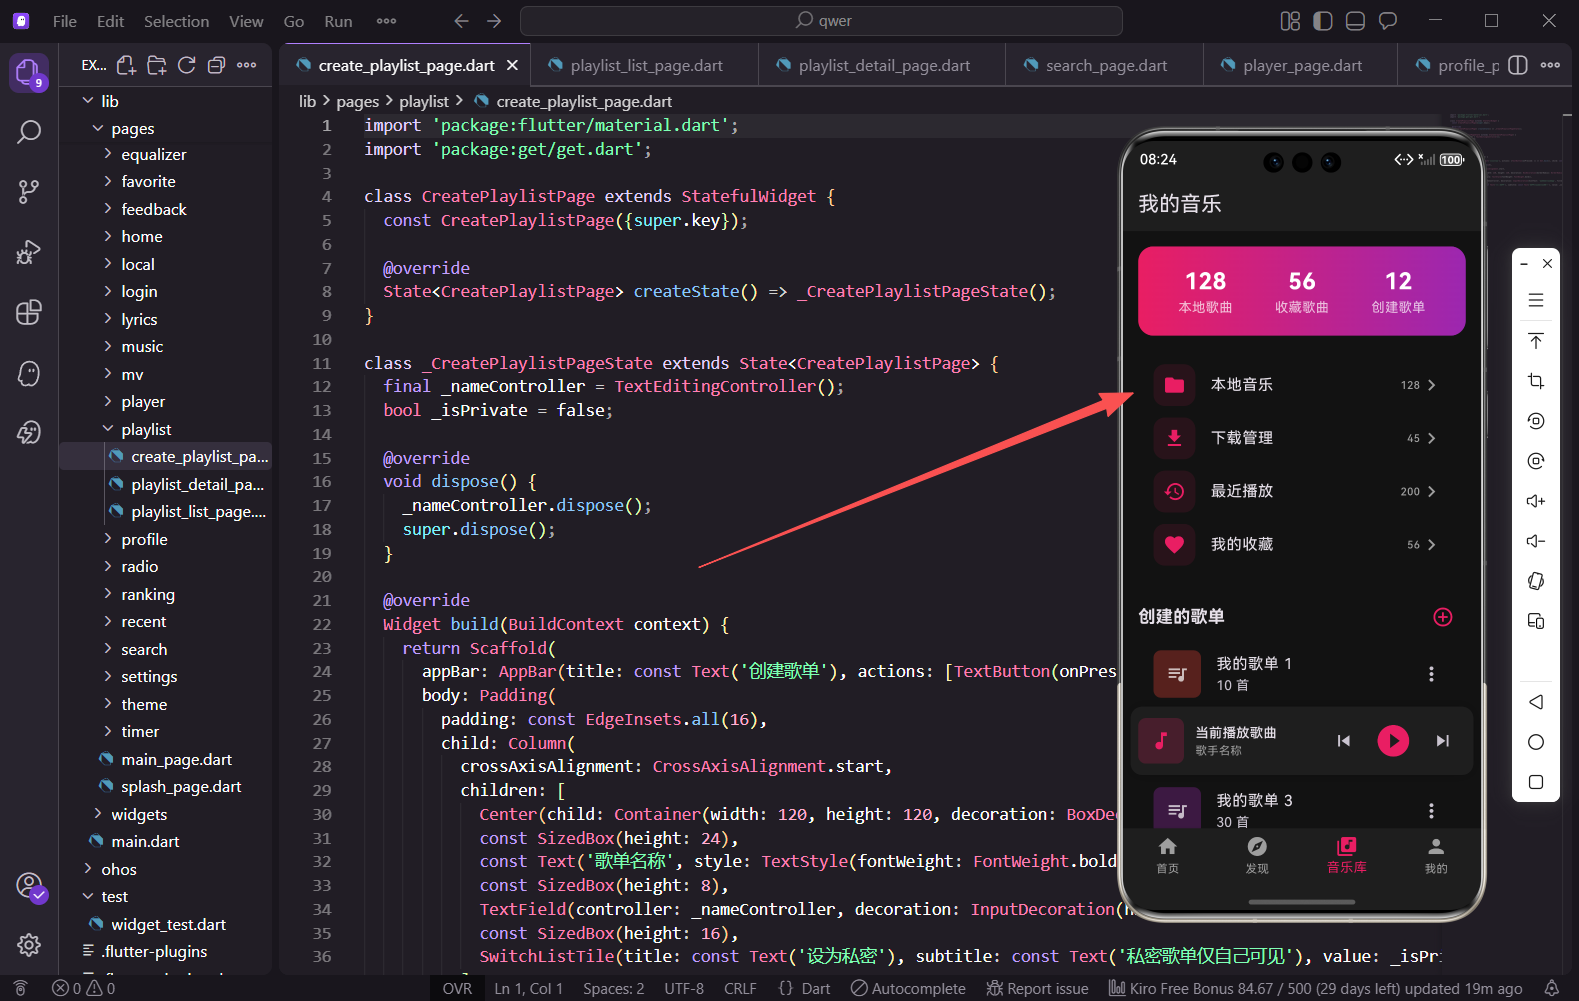
Task: Open Kiro ghost panel in activity bar
Action: pos(29,373)
